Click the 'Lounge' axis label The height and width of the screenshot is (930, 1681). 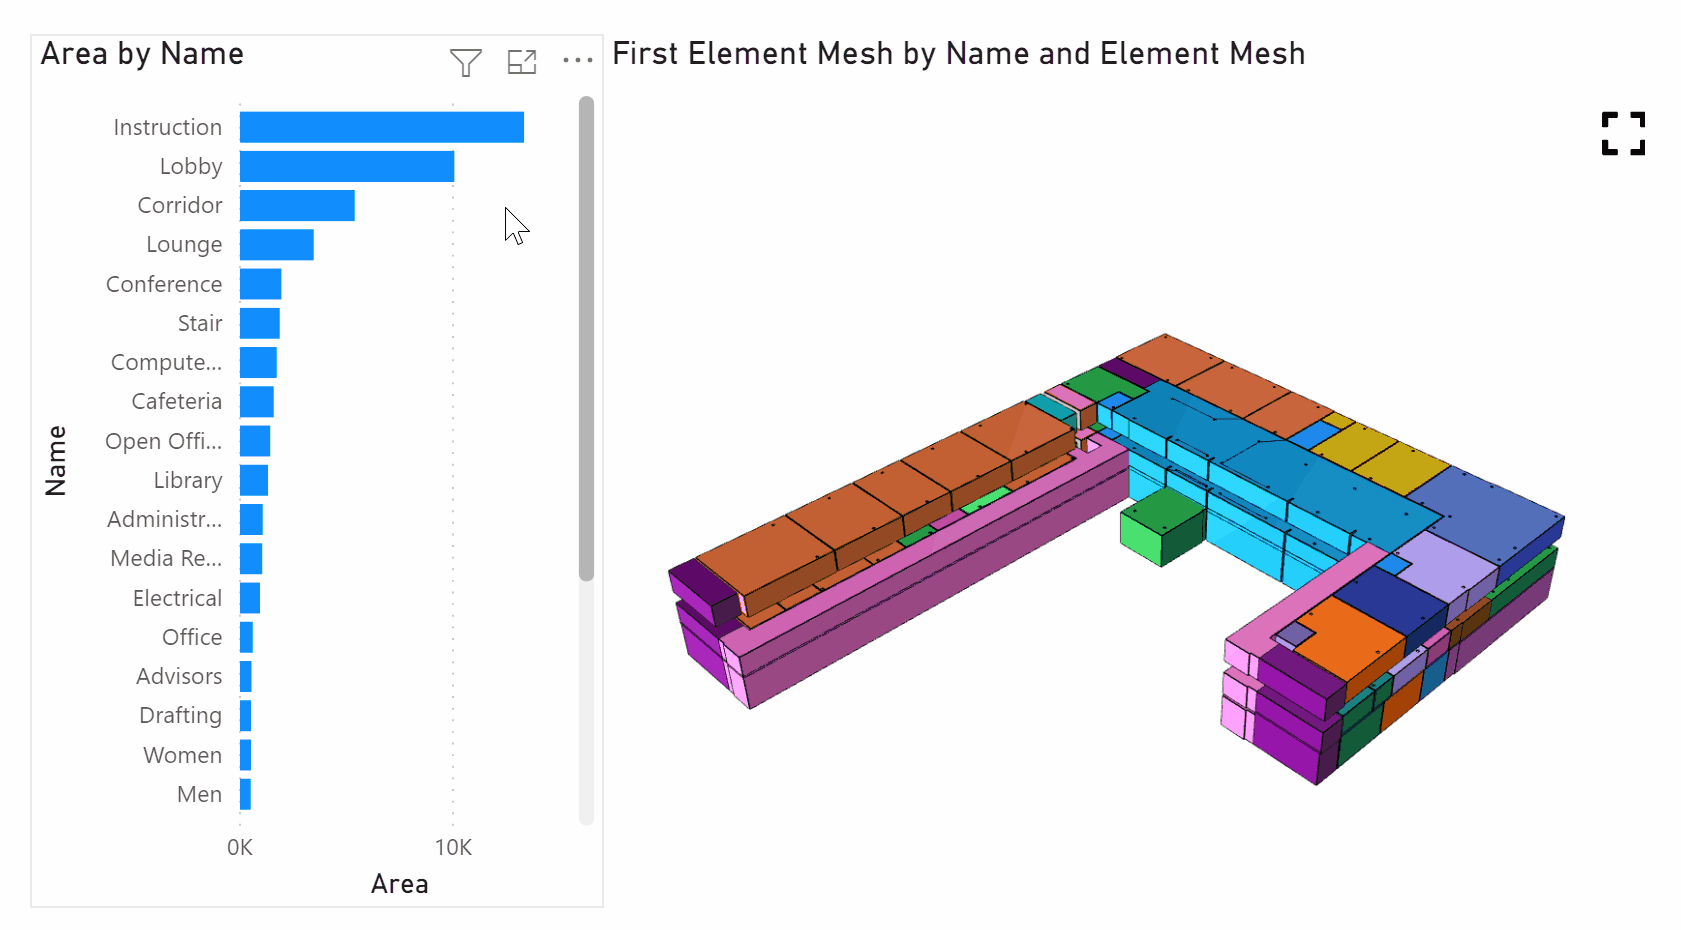point(184,245)
